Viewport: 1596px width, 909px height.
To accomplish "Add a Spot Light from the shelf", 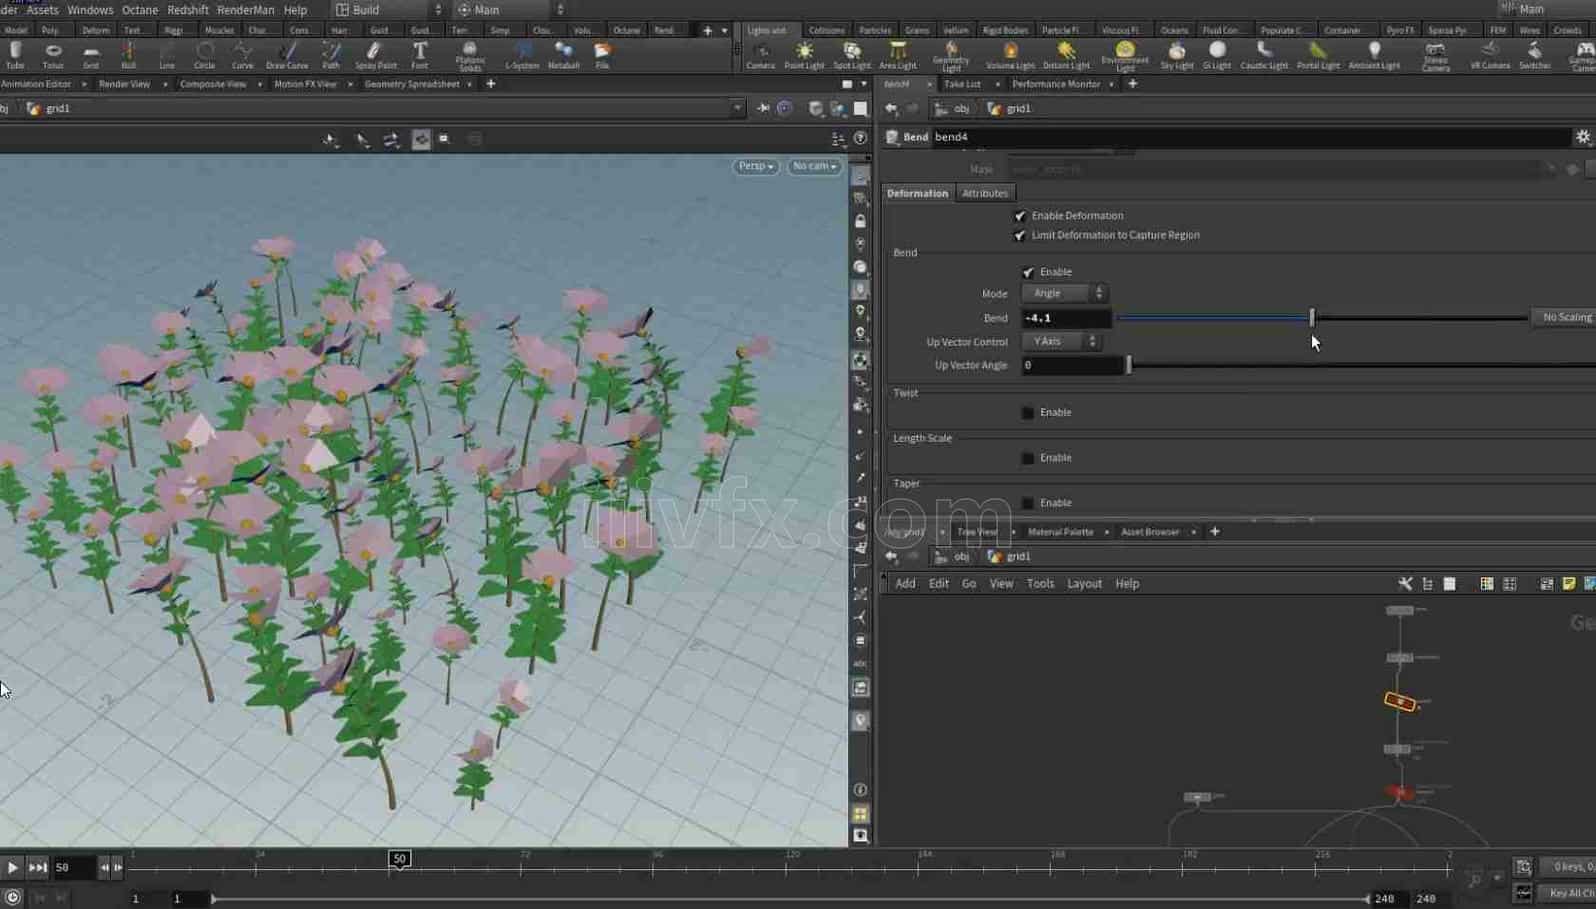I will [x=852, y=55].
